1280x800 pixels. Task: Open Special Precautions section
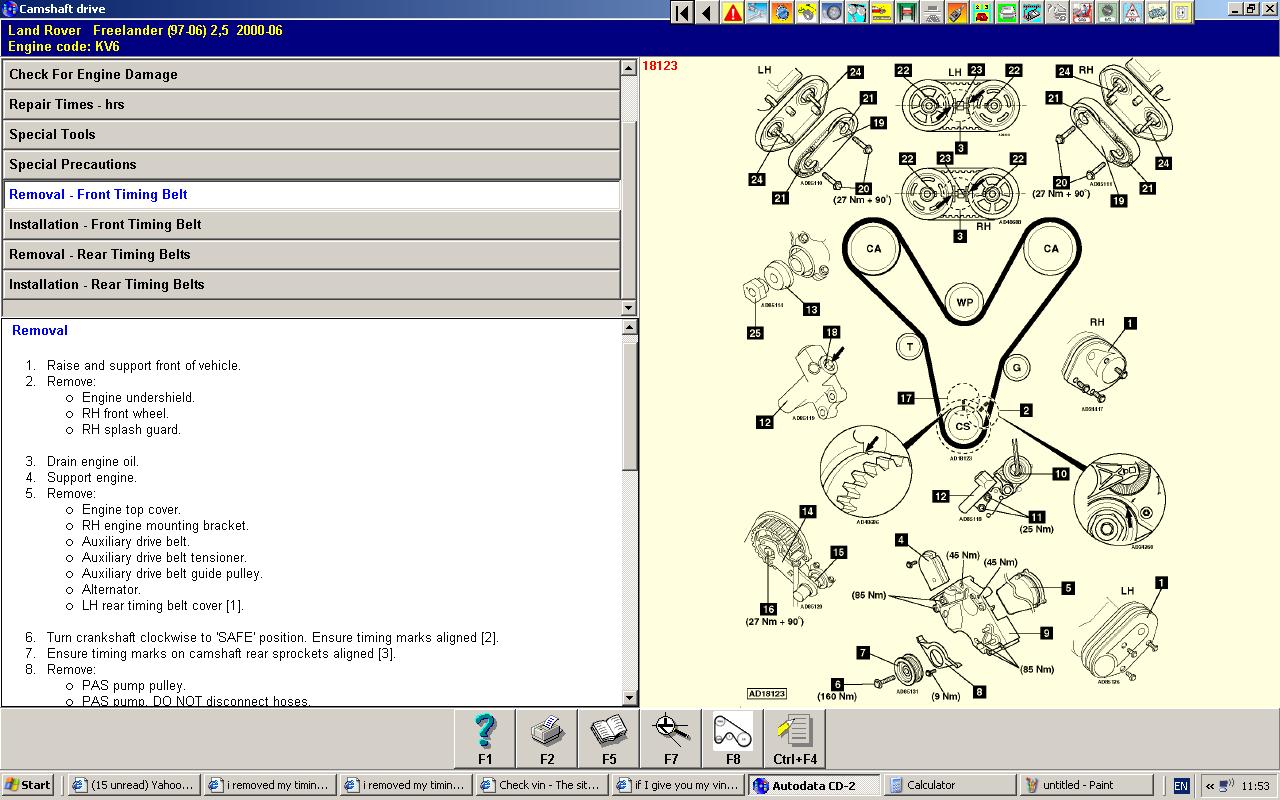(x=310, y=165)
